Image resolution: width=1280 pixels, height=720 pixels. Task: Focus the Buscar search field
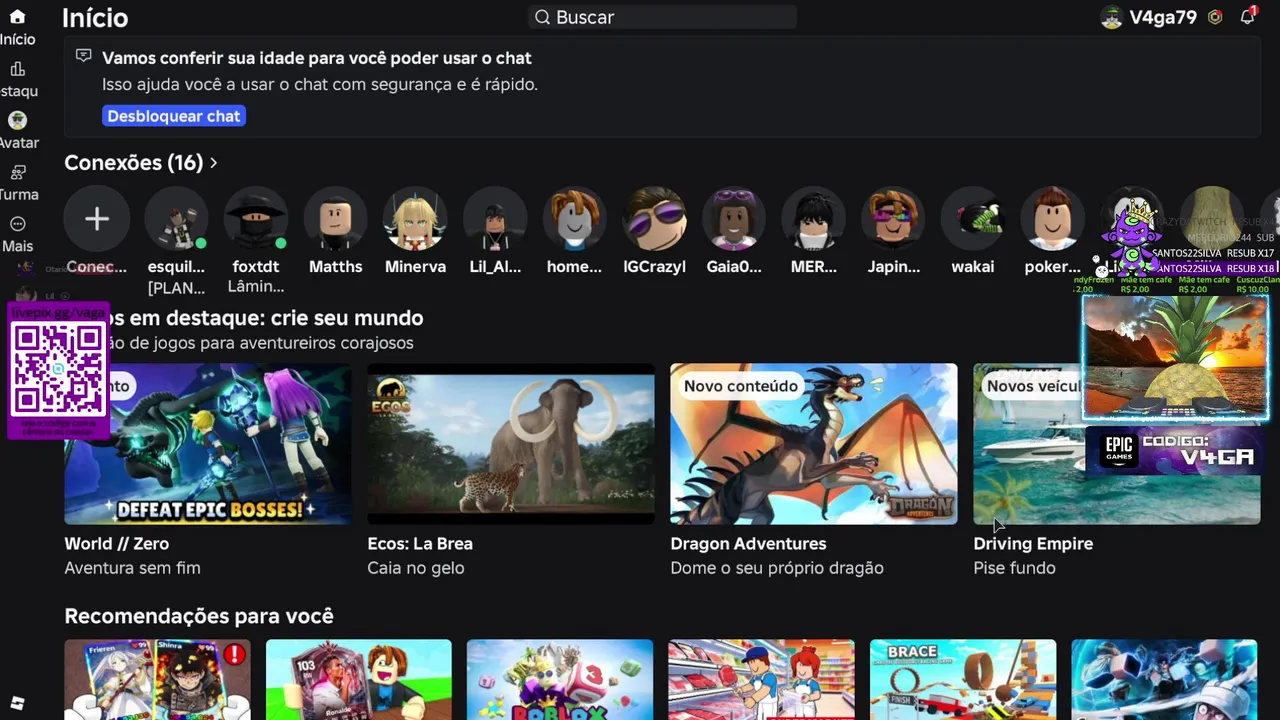click(x=662, y=17)
